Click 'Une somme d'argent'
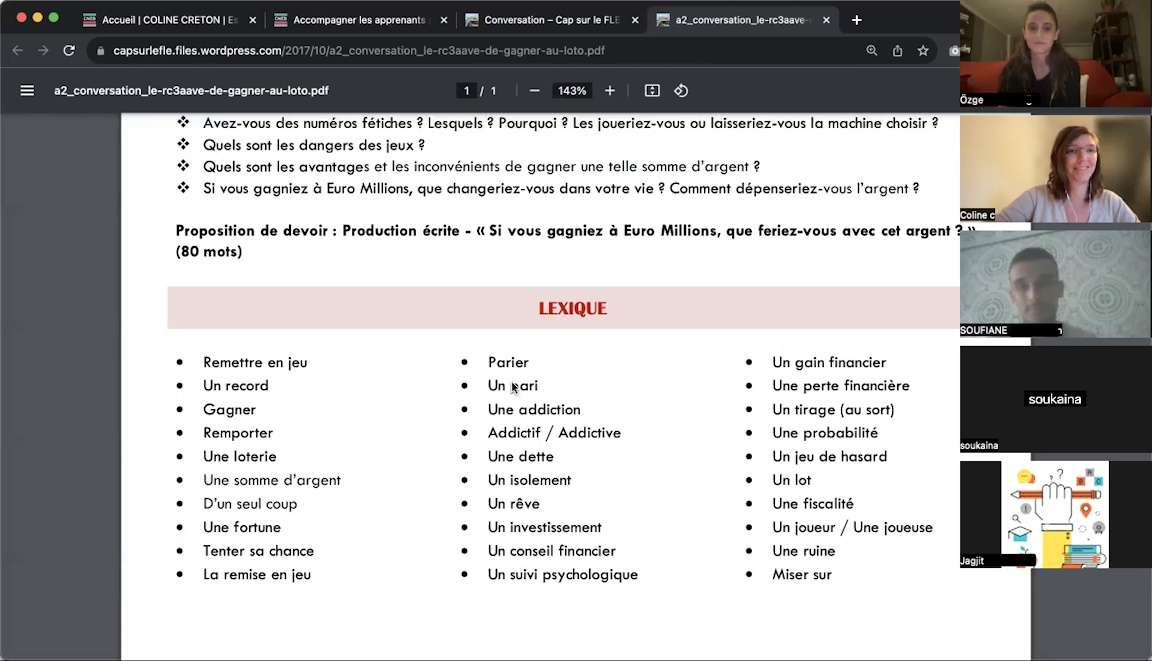 coord(272,480)
